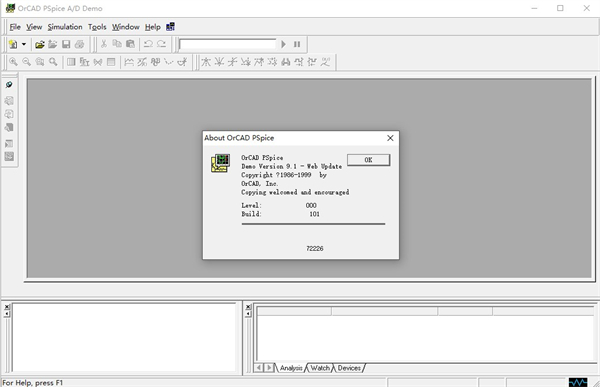The height and width of the screenshot is (387, 600).
Task: Click the Zoom Out magnifier icon
Action: pos(26,62)
